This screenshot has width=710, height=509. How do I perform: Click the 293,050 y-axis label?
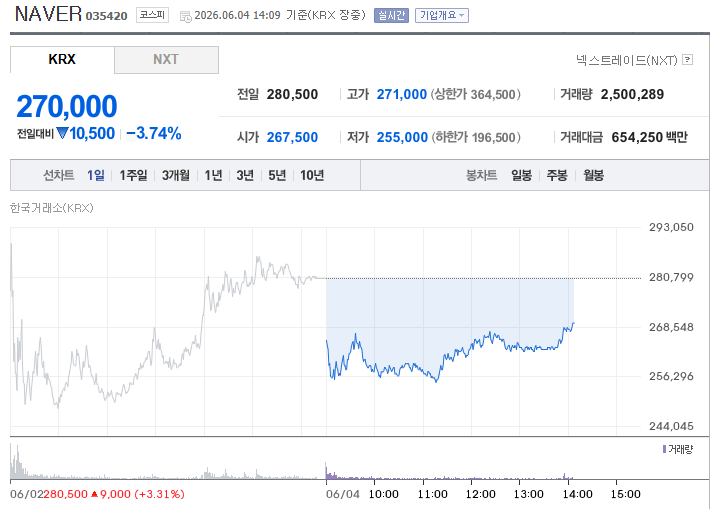point(671,227)
